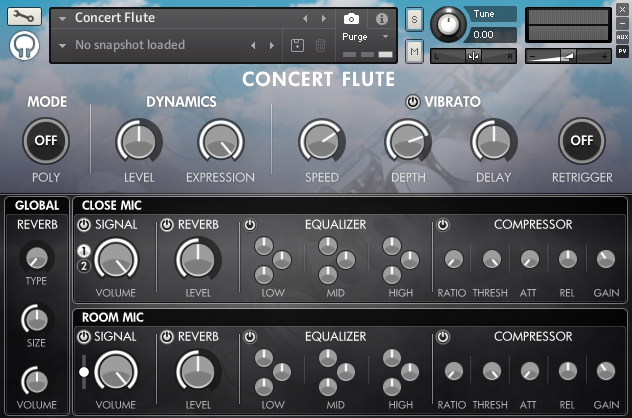Image resolution: width=632 pixels, height=418 pixels.
Task: Open the Concert Flute instrument dropdown arrow
Action: point(62,19)
